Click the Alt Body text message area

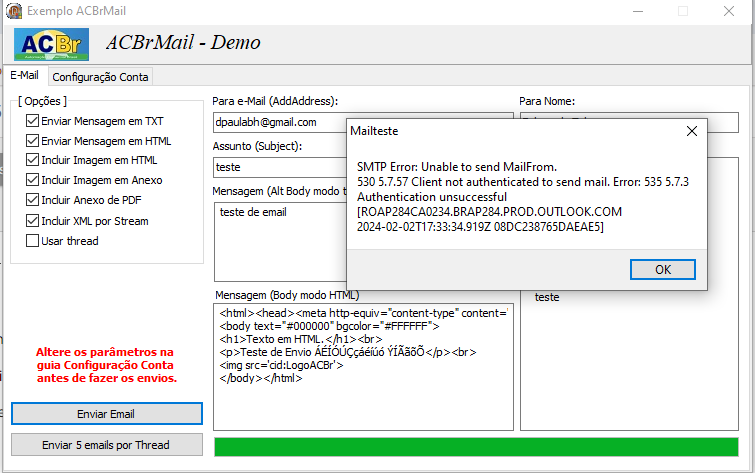281,242
